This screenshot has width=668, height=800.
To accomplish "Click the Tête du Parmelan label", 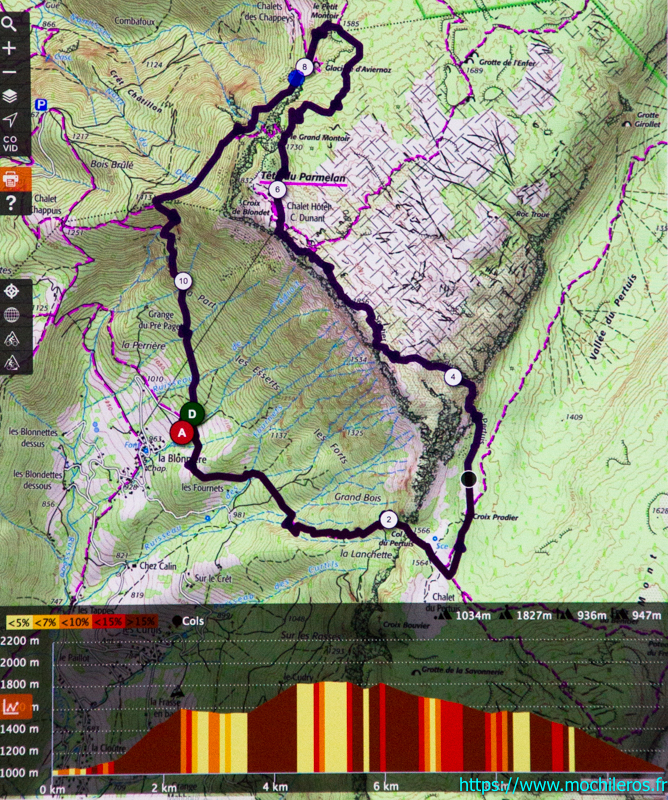I will (303, 178).
